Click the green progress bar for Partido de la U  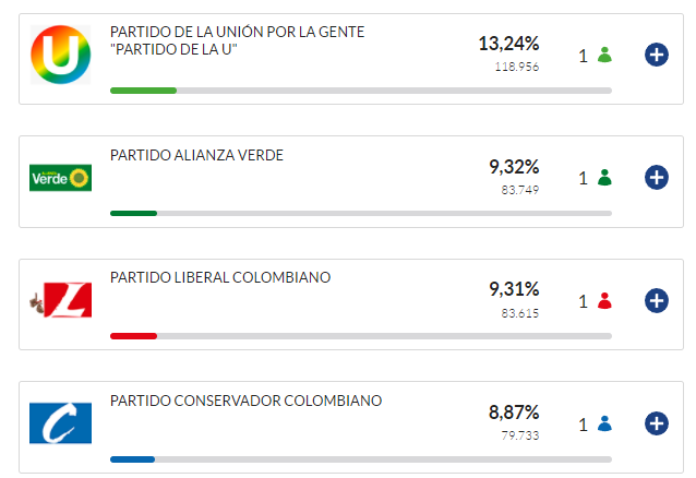coord(144,90)
